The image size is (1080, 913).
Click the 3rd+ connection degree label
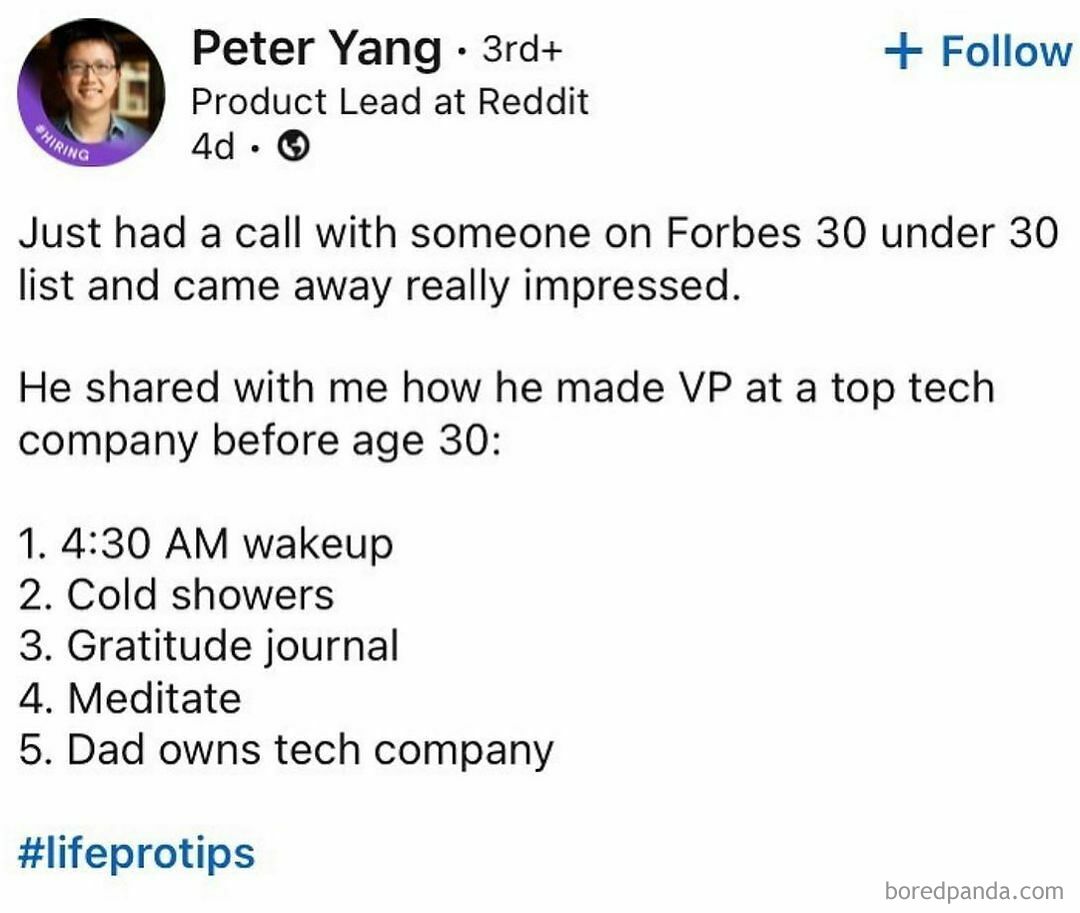click(x=528, y=49)
